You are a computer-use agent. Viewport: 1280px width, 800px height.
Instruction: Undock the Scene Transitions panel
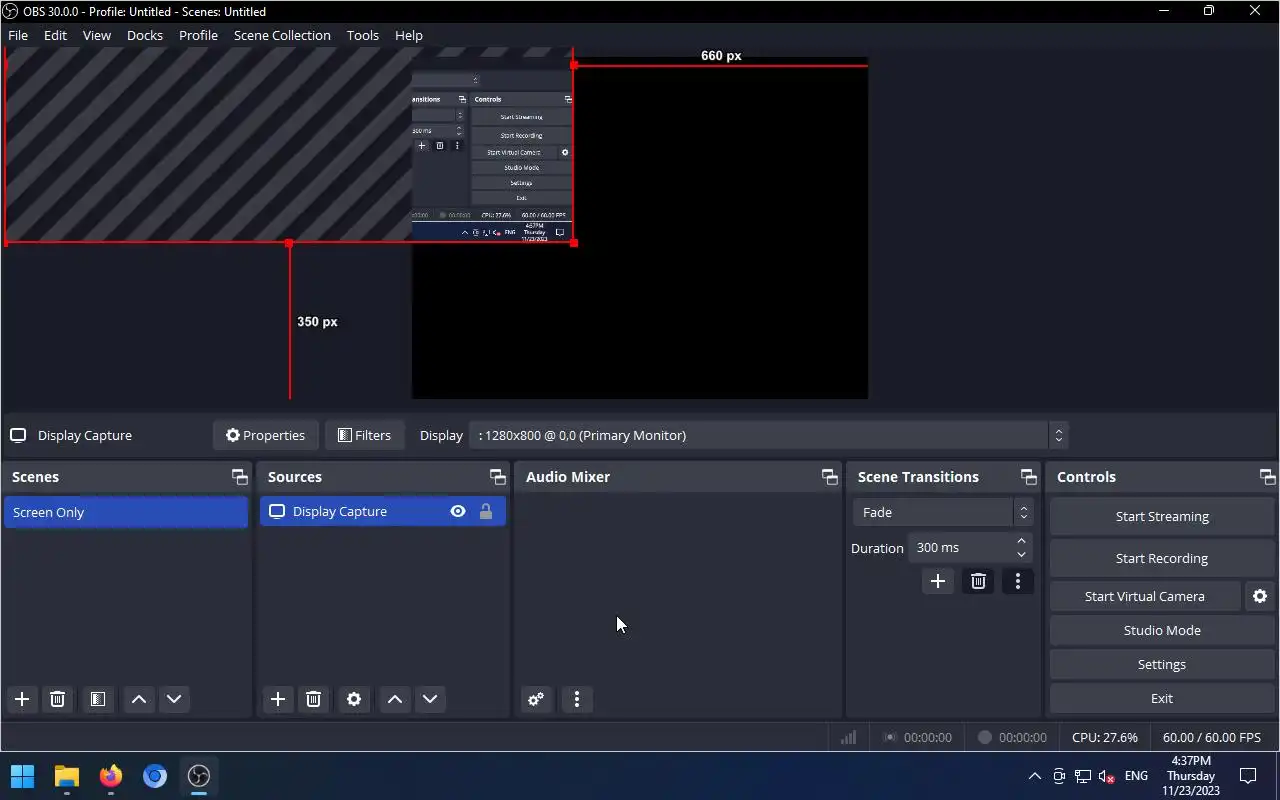click(1028, 477)
